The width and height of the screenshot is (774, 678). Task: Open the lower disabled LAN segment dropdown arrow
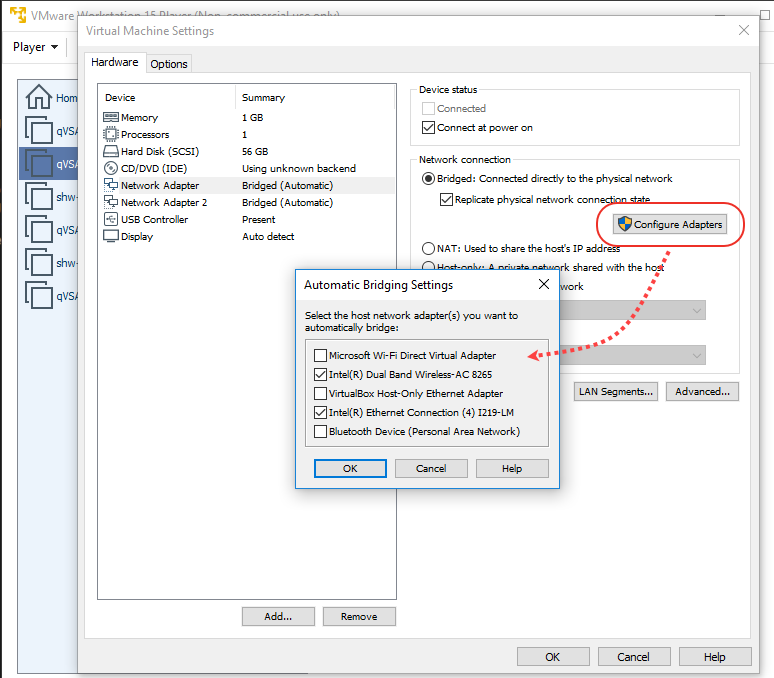(697, 355)
